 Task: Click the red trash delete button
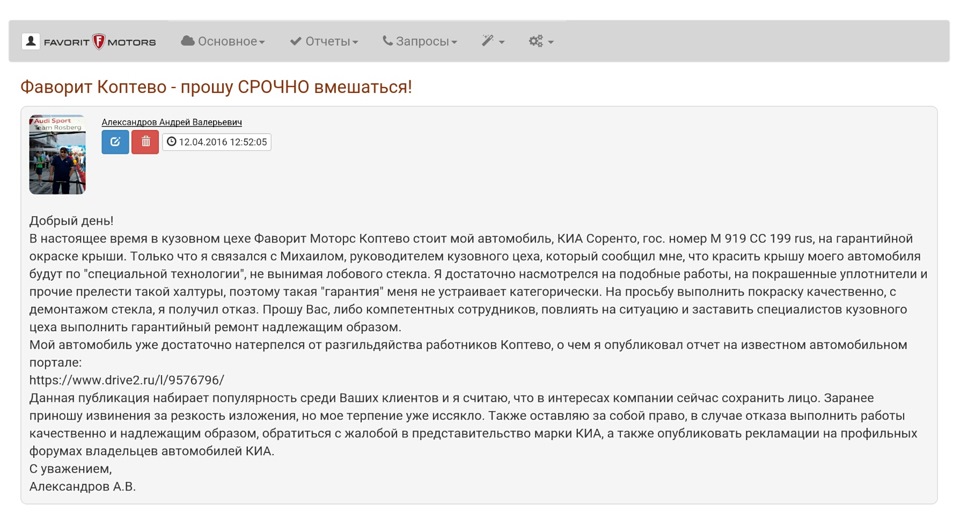tap(145, 142)
